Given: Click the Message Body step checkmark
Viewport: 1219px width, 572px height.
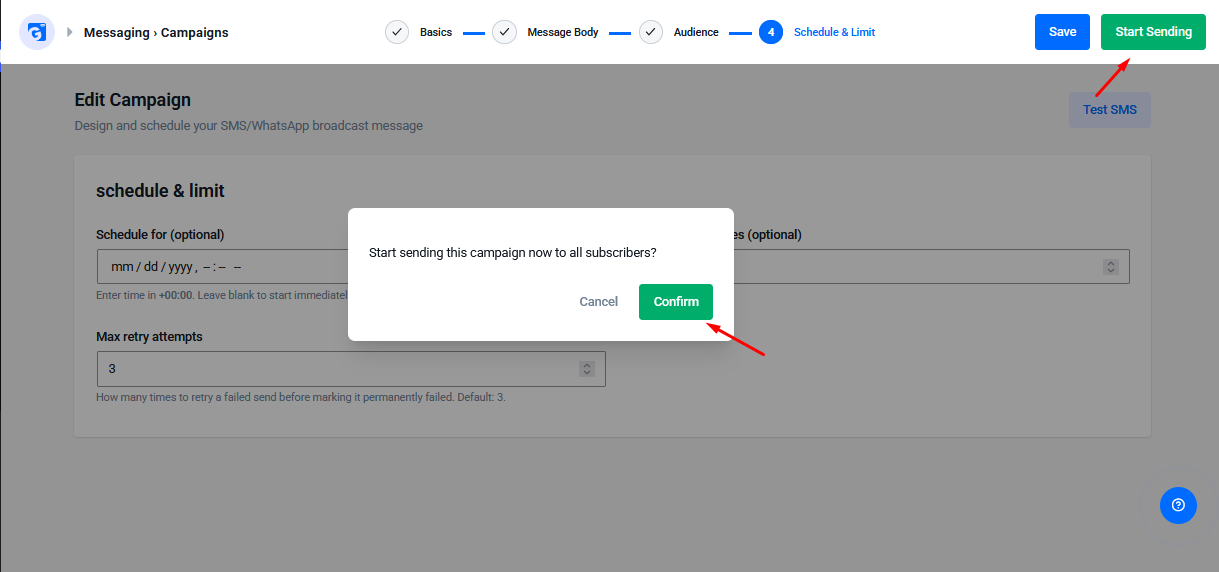Looking at the screenshot, I should 504,32.
